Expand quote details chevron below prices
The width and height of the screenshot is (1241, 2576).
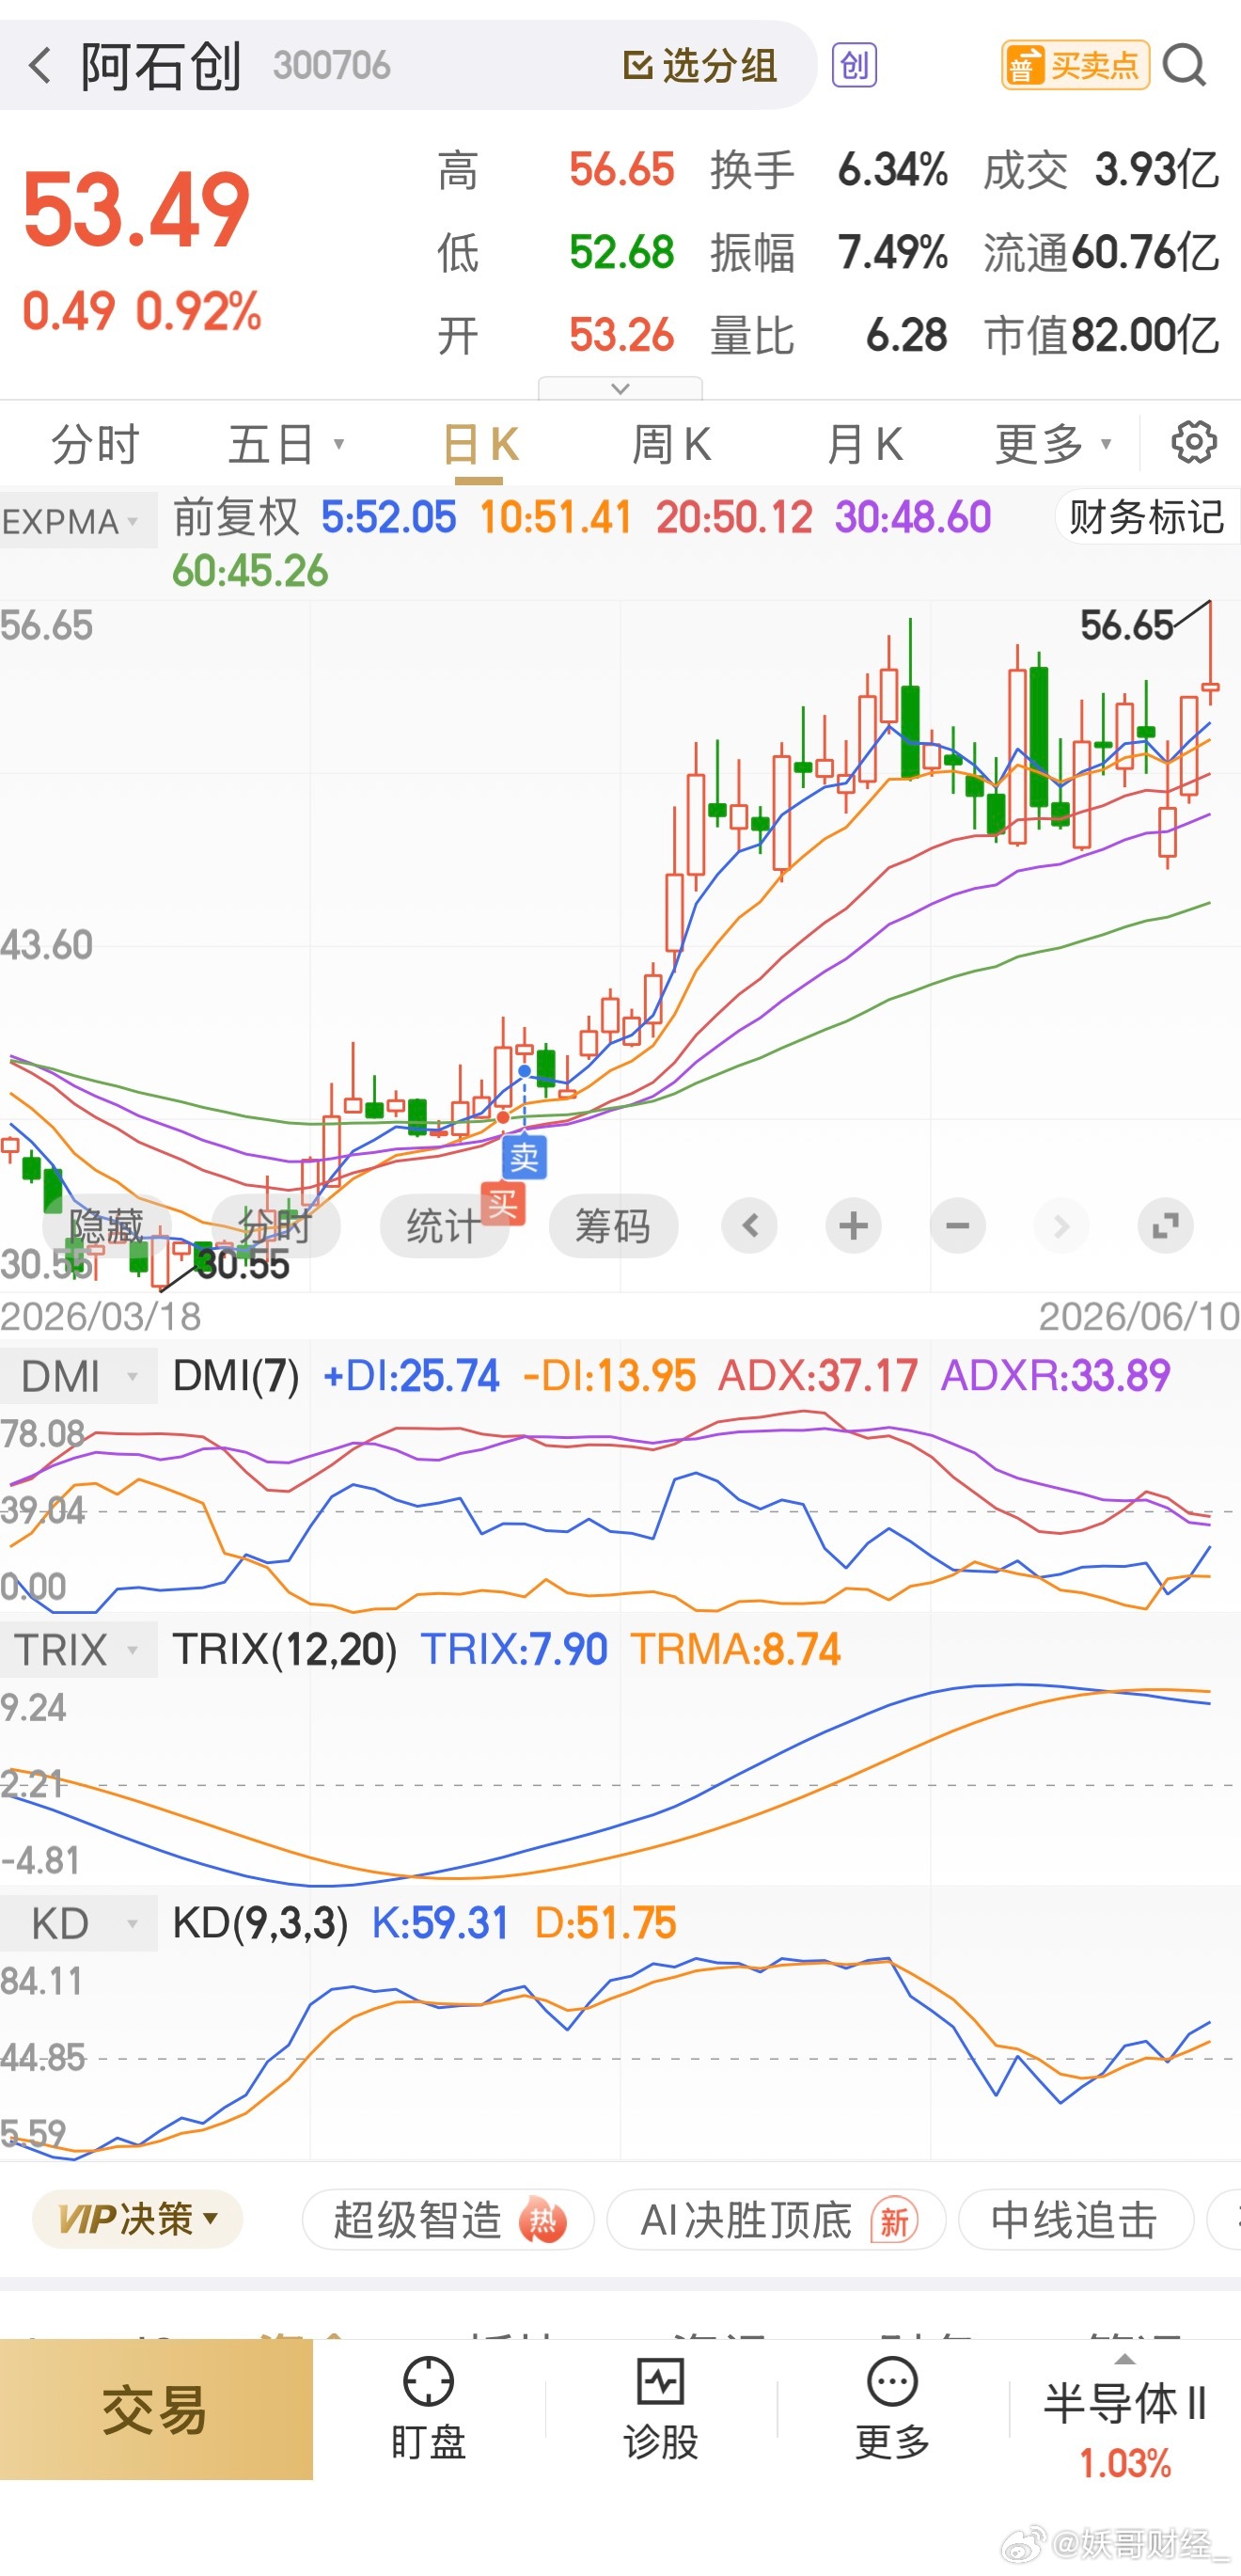tap(620, 388)
